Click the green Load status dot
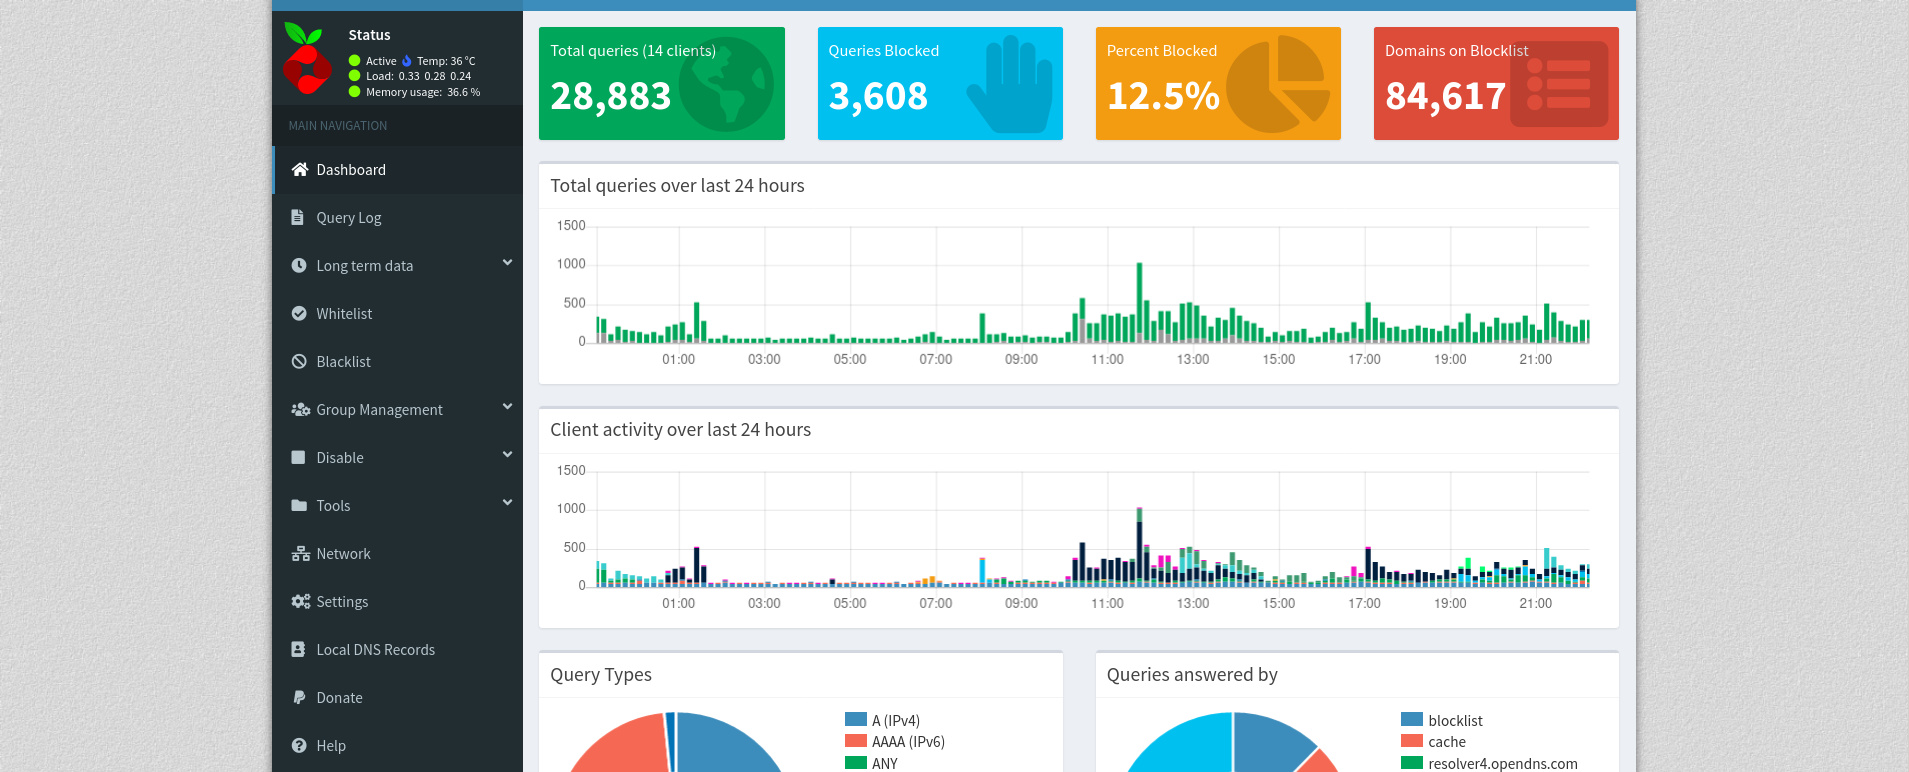1909x772 pixels. [x=354, y=76]
